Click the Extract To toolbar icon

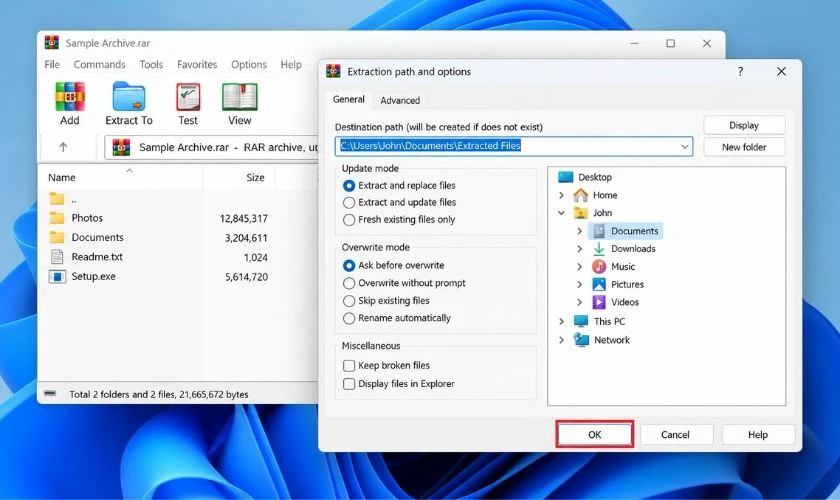coord(129,97)
